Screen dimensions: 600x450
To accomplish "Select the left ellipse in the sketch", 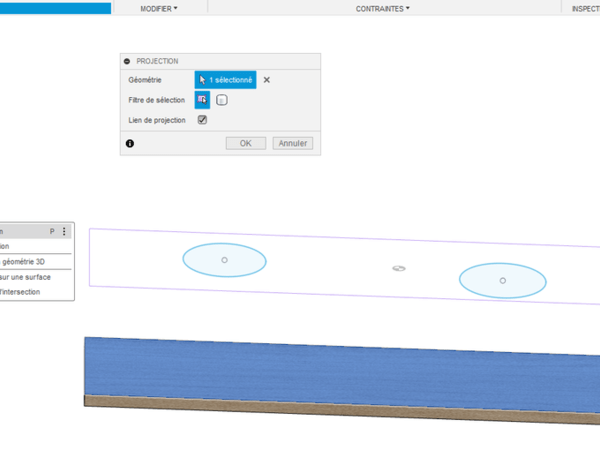I will (x=224, y=260).
